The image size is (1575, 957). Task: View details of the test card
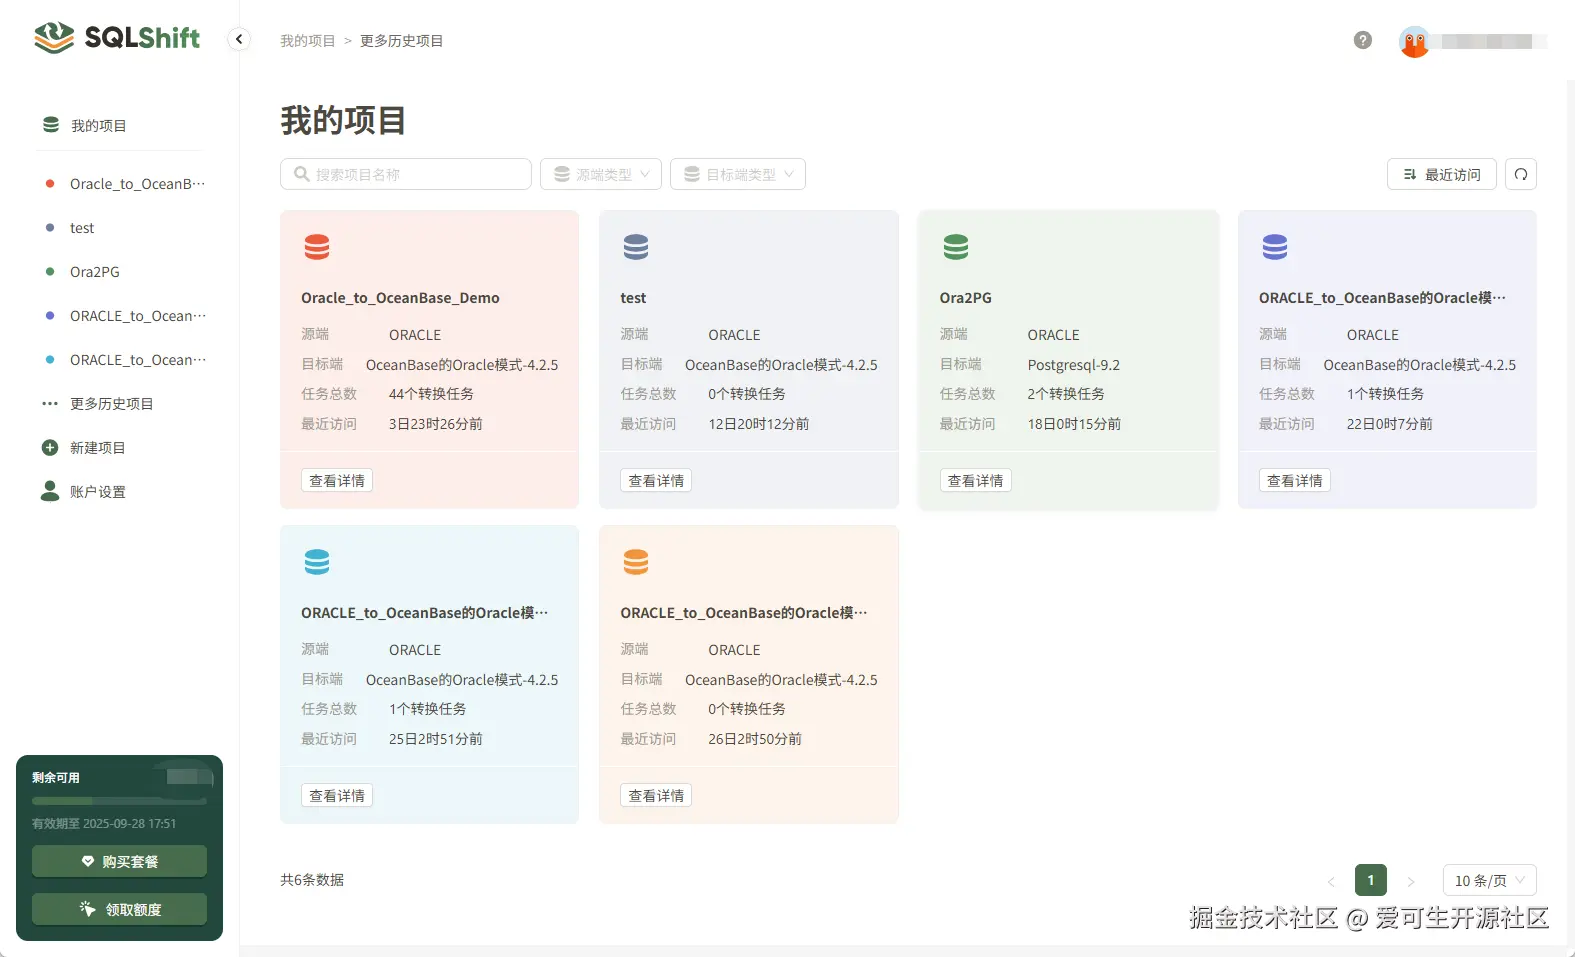click(x=656, y=481)
